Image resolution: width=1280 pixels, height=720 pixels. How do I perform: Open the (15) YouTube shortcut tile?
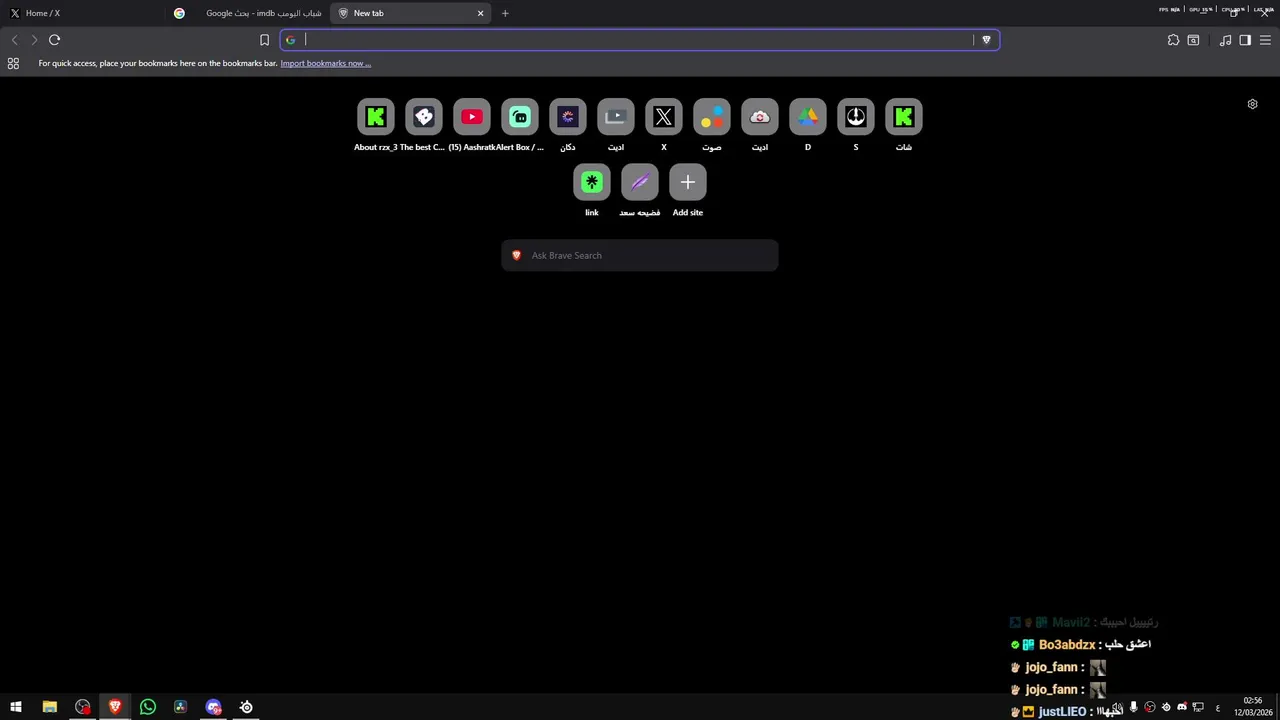pos(472,117)
